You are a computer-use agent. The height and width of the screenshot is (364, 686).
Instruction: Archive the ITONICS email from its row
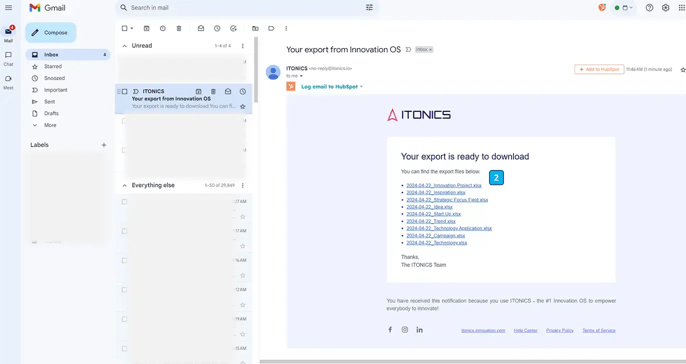[199, 91]
